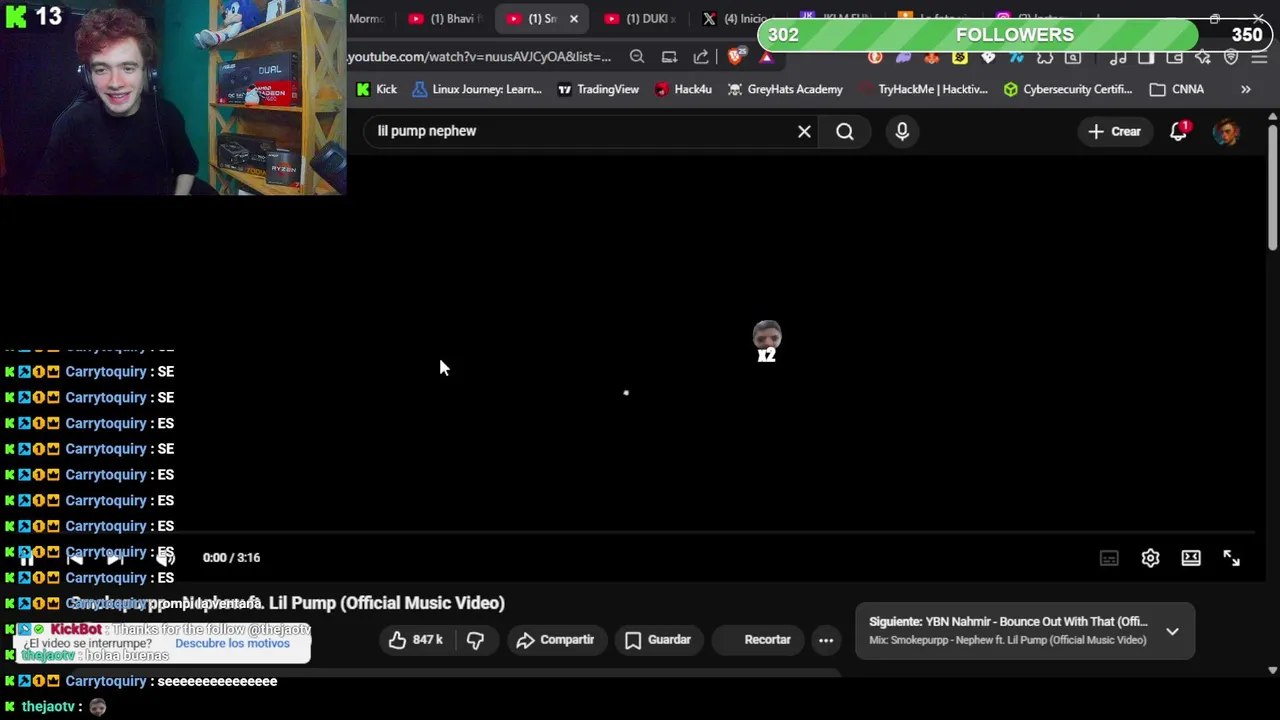The width and height of the screenshot is (1280, 720).
Task: Open Leo AI sparkle icon
Action: click(1203, 57)
